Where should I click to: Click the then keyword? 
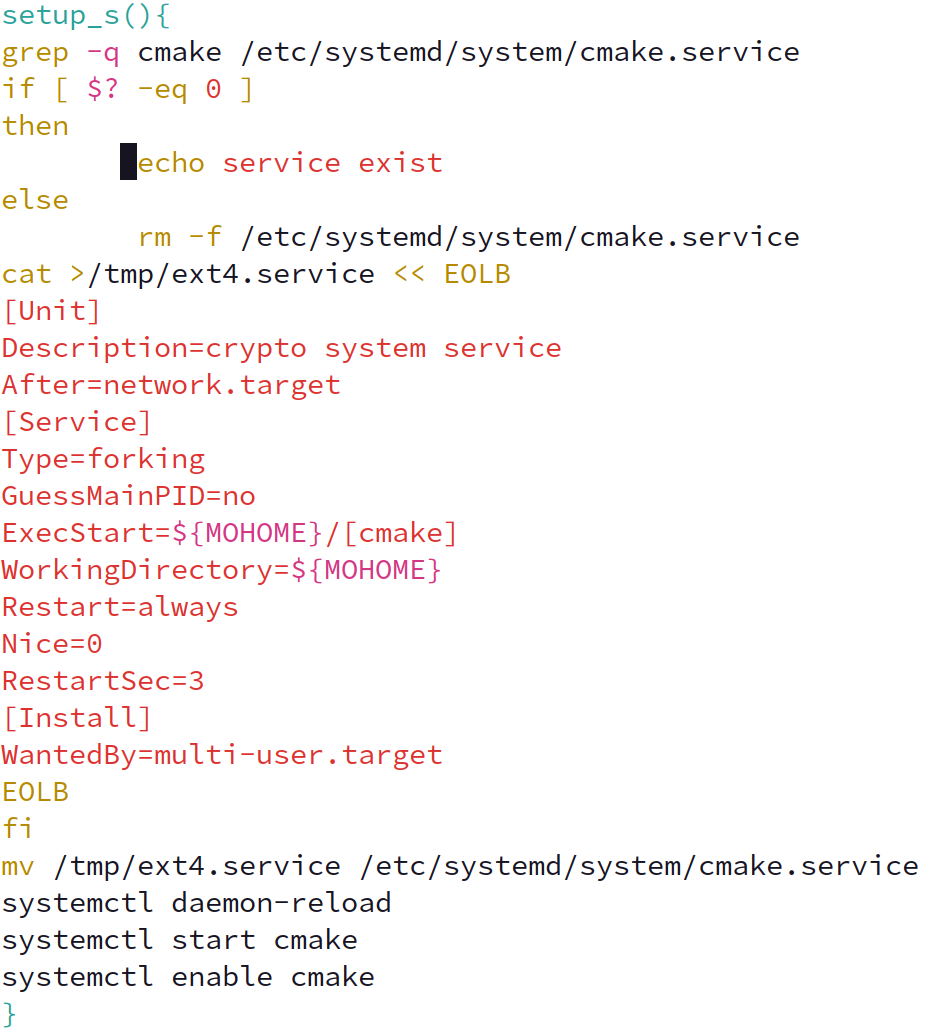[x=35, y=125]
